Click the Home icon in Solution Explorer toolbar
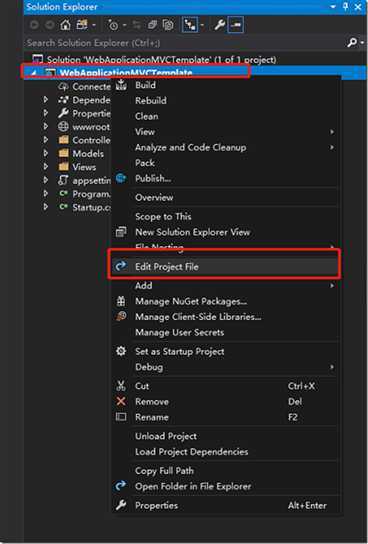This screenshot has width=368, height=544. (65, 25)
